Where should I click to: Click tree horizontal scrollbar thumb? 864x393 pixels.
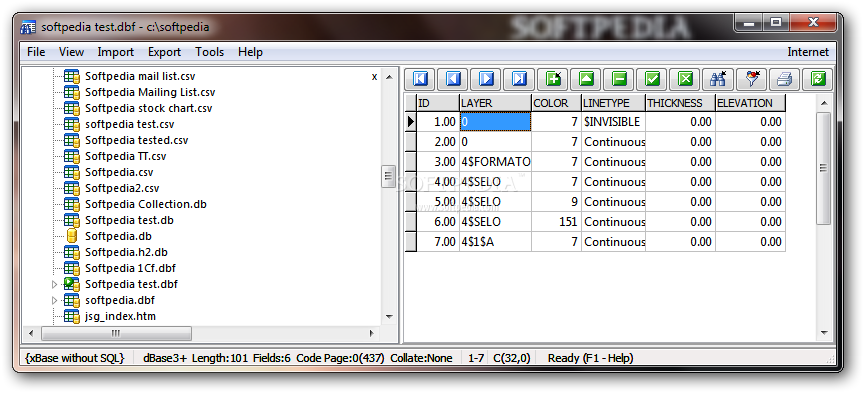(x=116, y=333)
